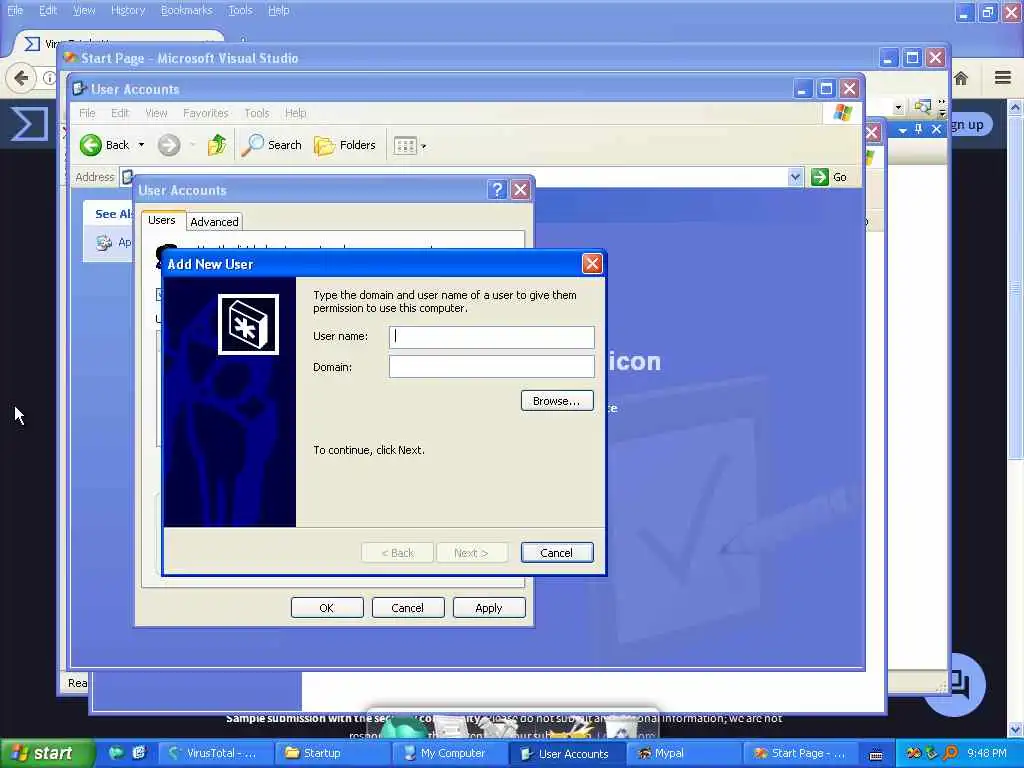The height and width of the screenshot is (768, 1024).
Task: Click the Folders toolbar button
Action: [x=345, y=145]
